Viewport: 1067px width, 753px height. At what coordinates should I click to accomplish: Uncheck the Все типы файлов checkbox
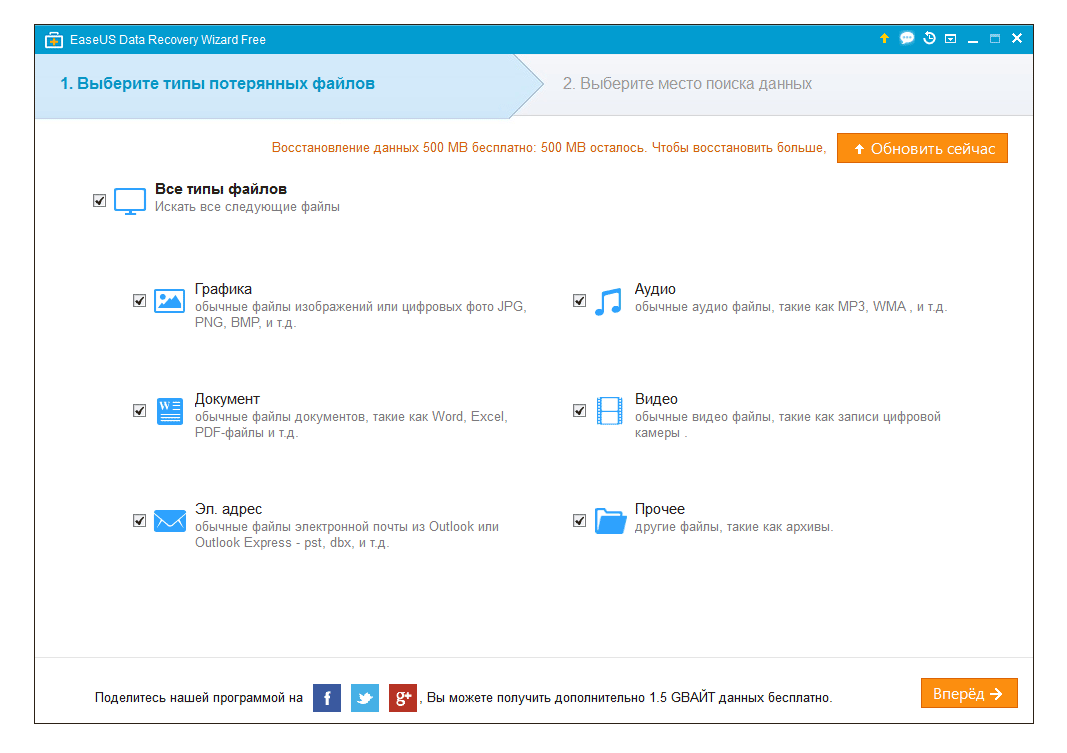(99, 200)
